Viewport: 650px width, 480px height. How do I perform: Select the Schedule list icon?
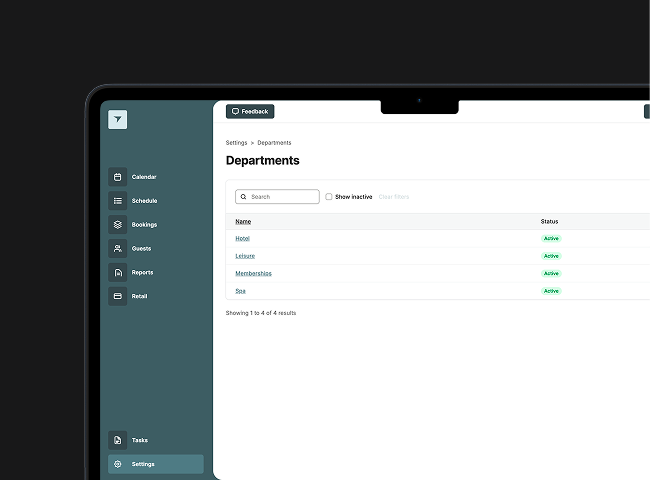[117, 201]
